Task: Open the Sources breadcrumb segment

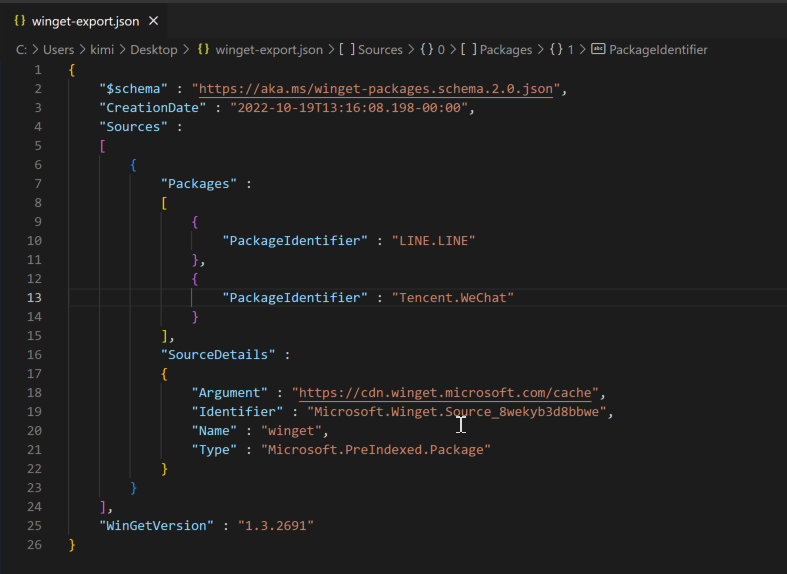Action: pyautogui.click(x=380, y=50)
